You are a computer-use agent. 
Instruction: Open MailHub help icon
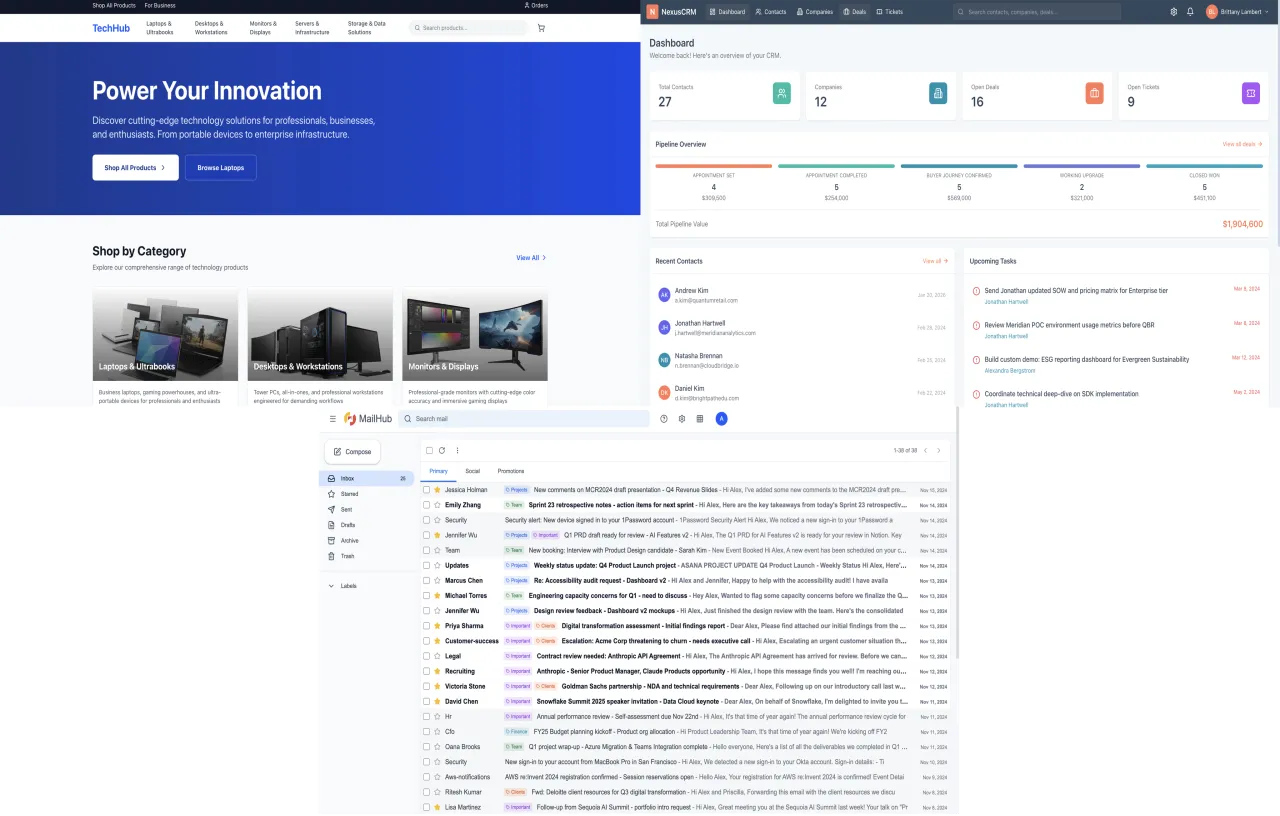[664, 419]
